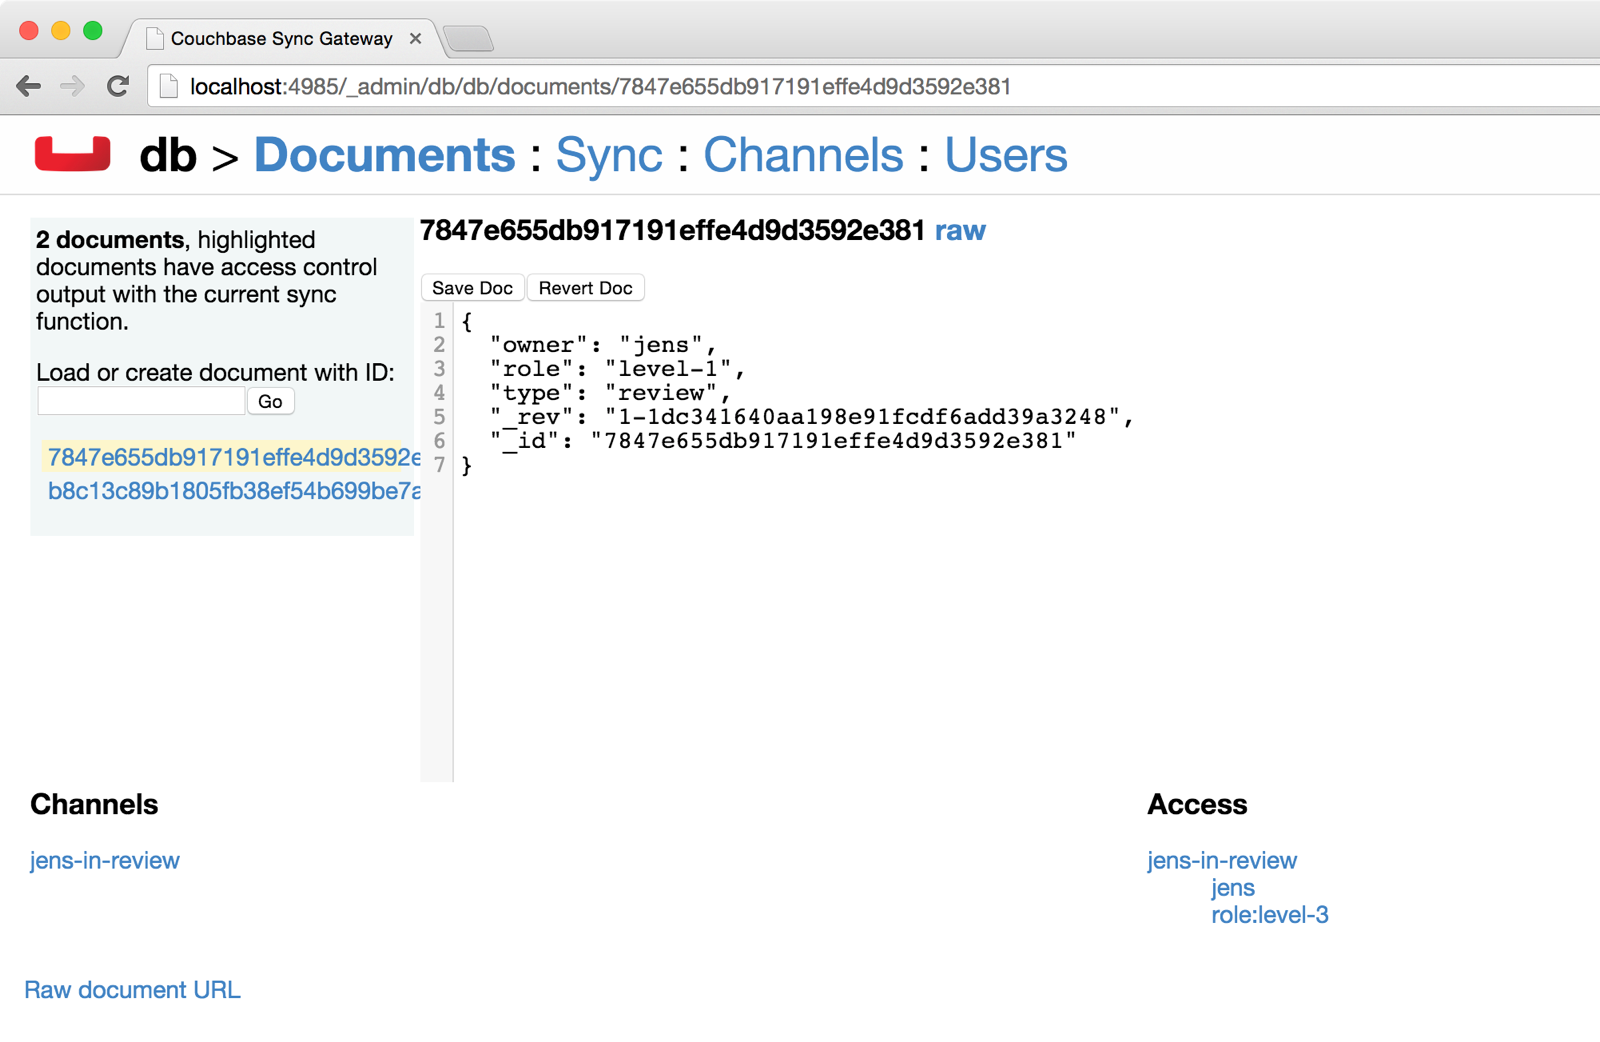Screen dimensions: 1600x1042
Task: Open the b8c13c89 document in the list
Action: point(232,491)
